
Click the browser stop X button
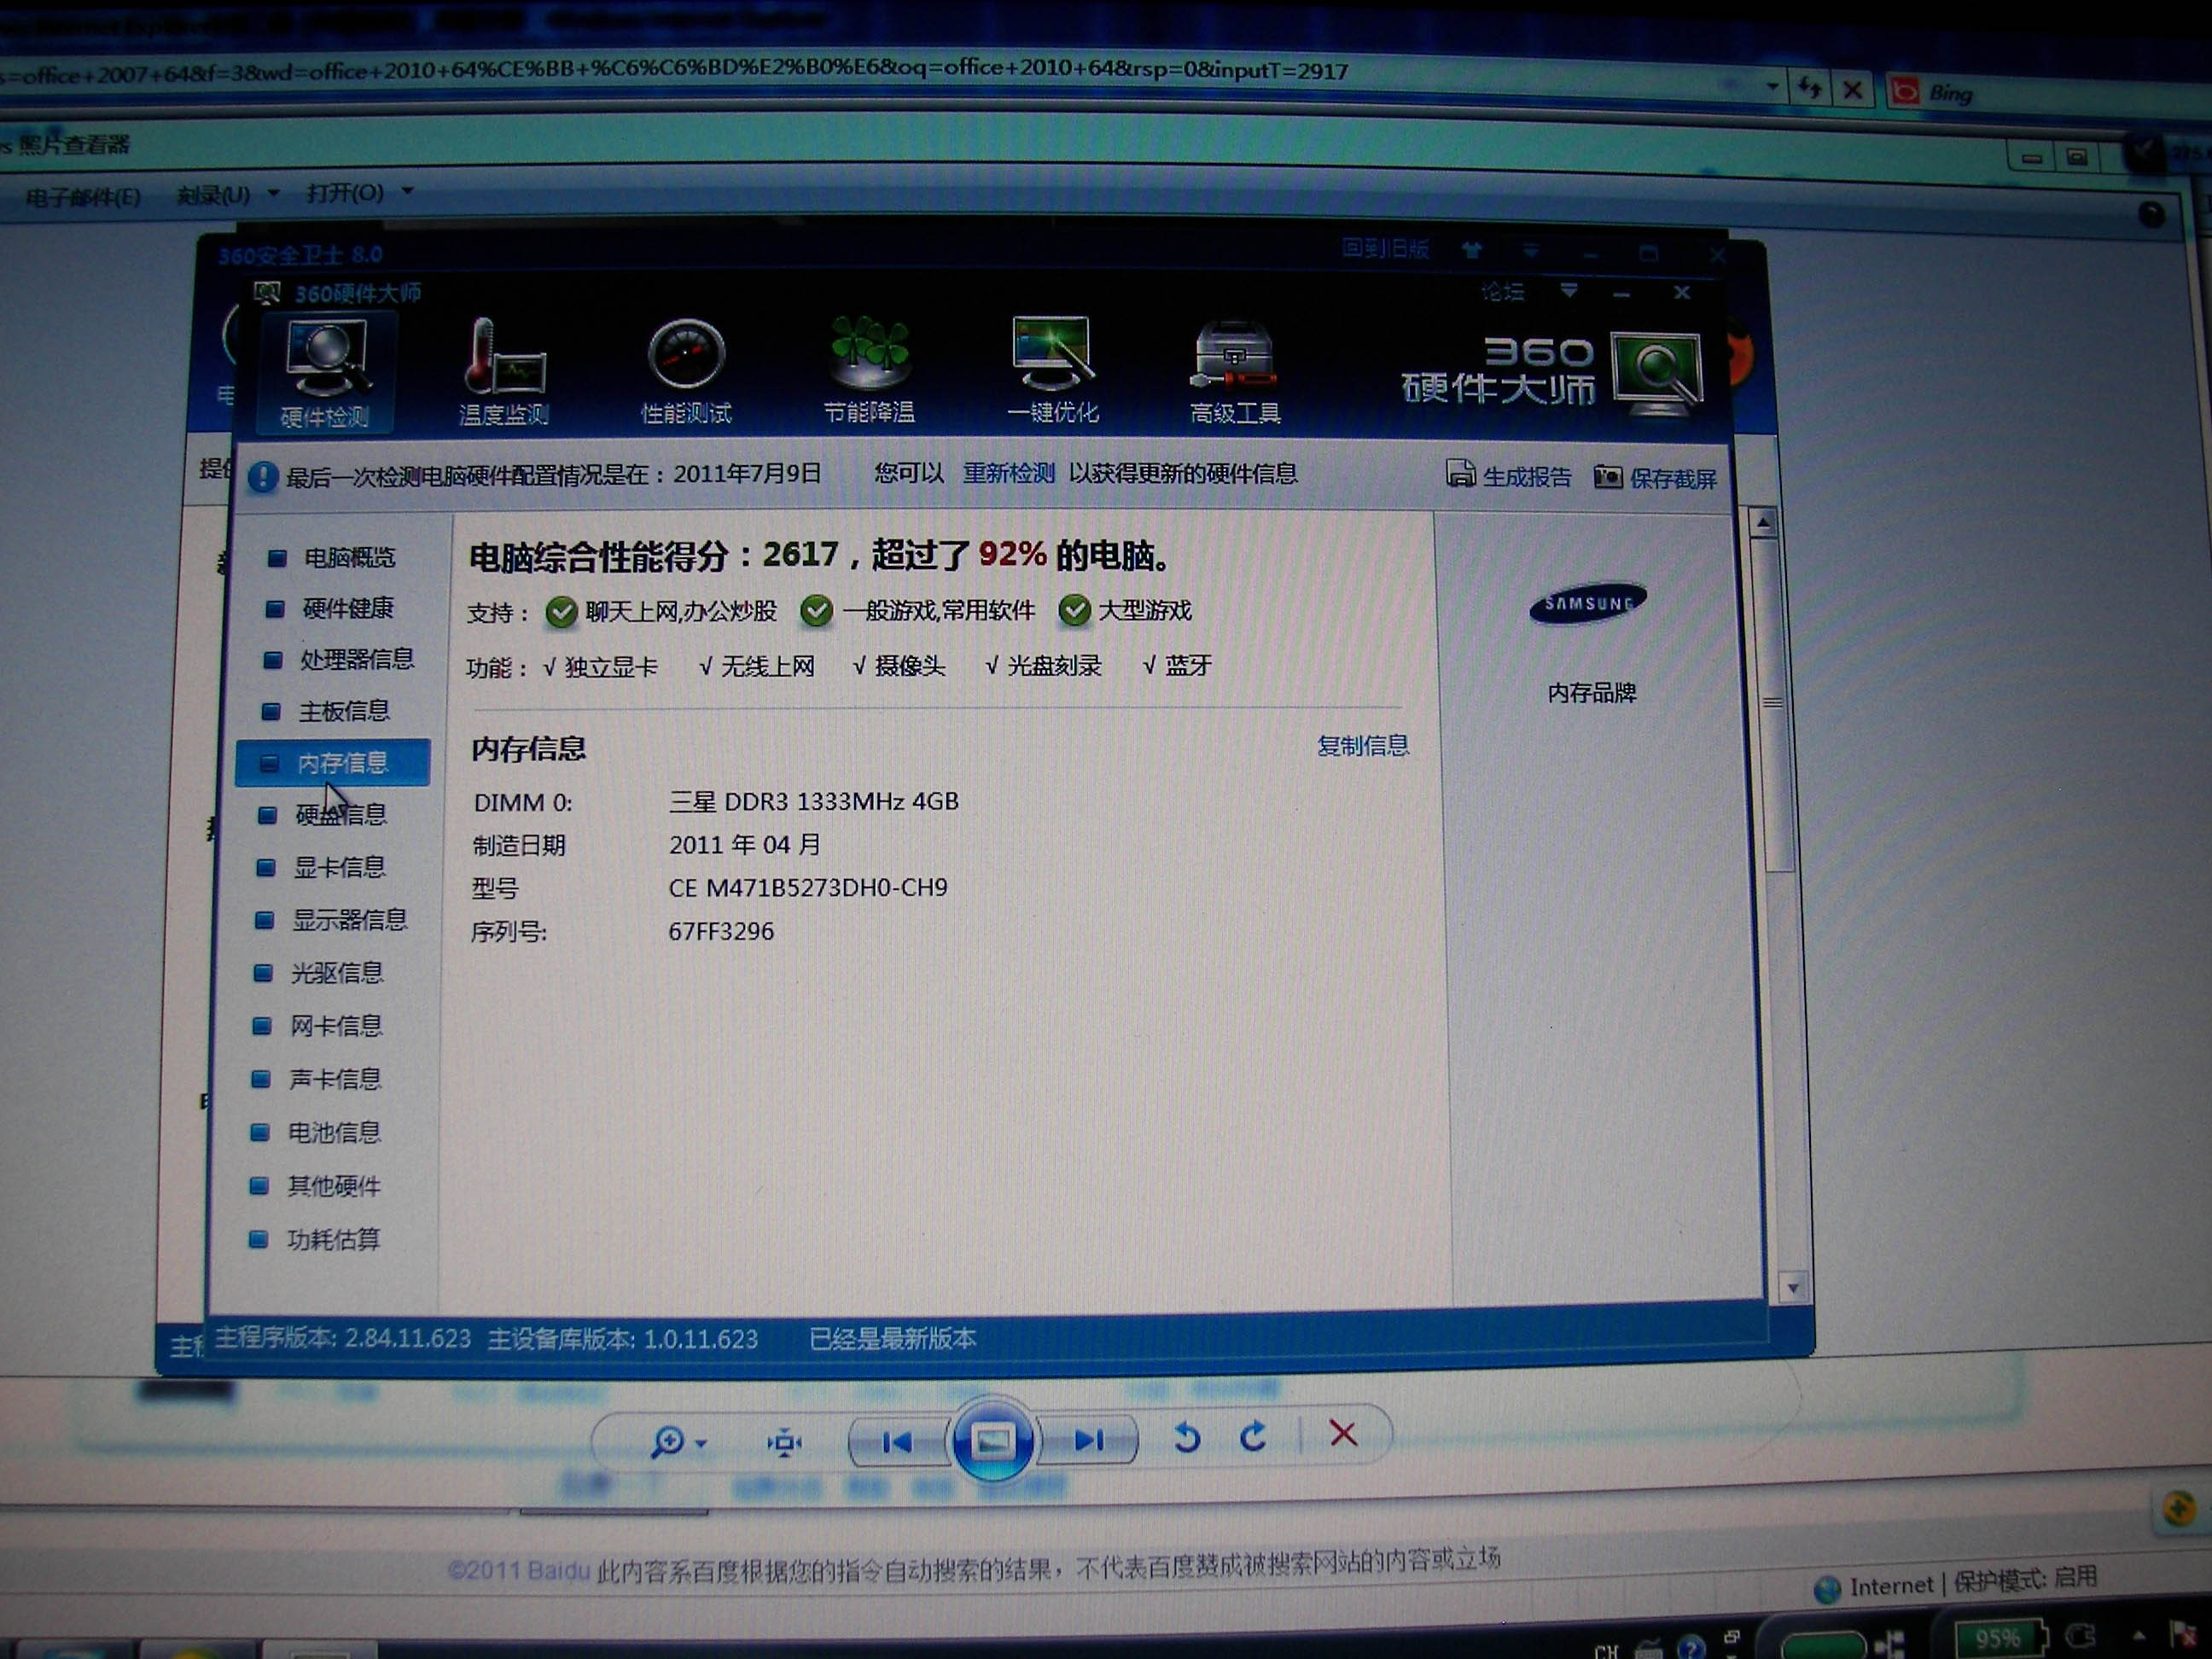1852,90
